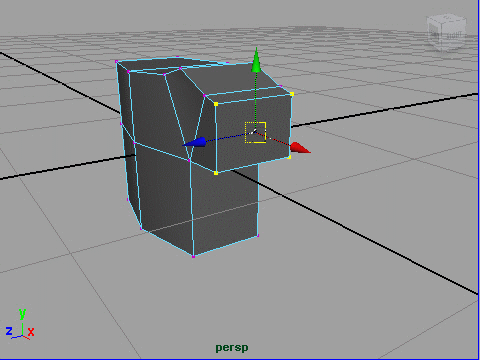This screenshot has height=360, width=480.
Task: Click the yellow center square of the manipulator
Action: [255, 132]
